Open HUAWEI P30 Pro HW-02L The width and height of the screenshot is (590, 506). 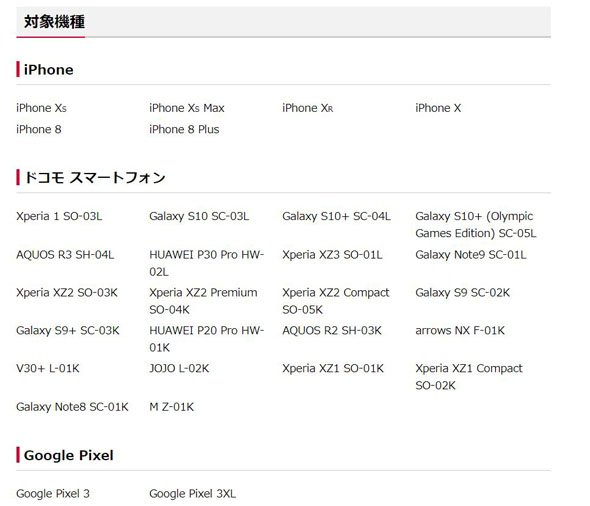[207, 263]
